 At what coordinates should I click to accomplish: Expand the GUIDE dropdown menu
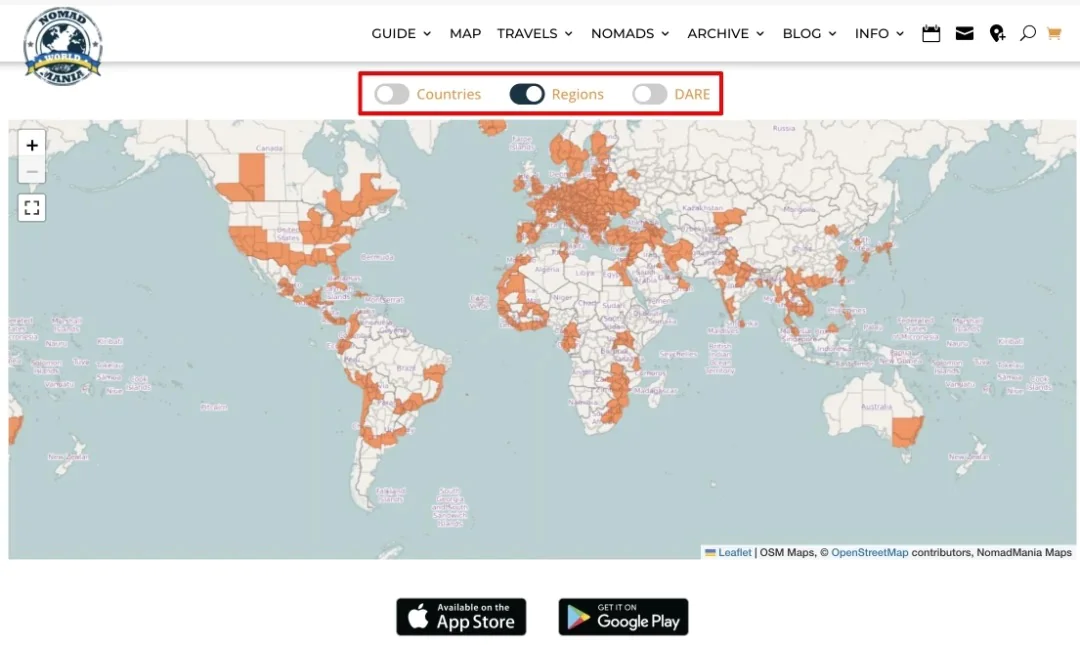pyautogui.click(x=401, y=34)
